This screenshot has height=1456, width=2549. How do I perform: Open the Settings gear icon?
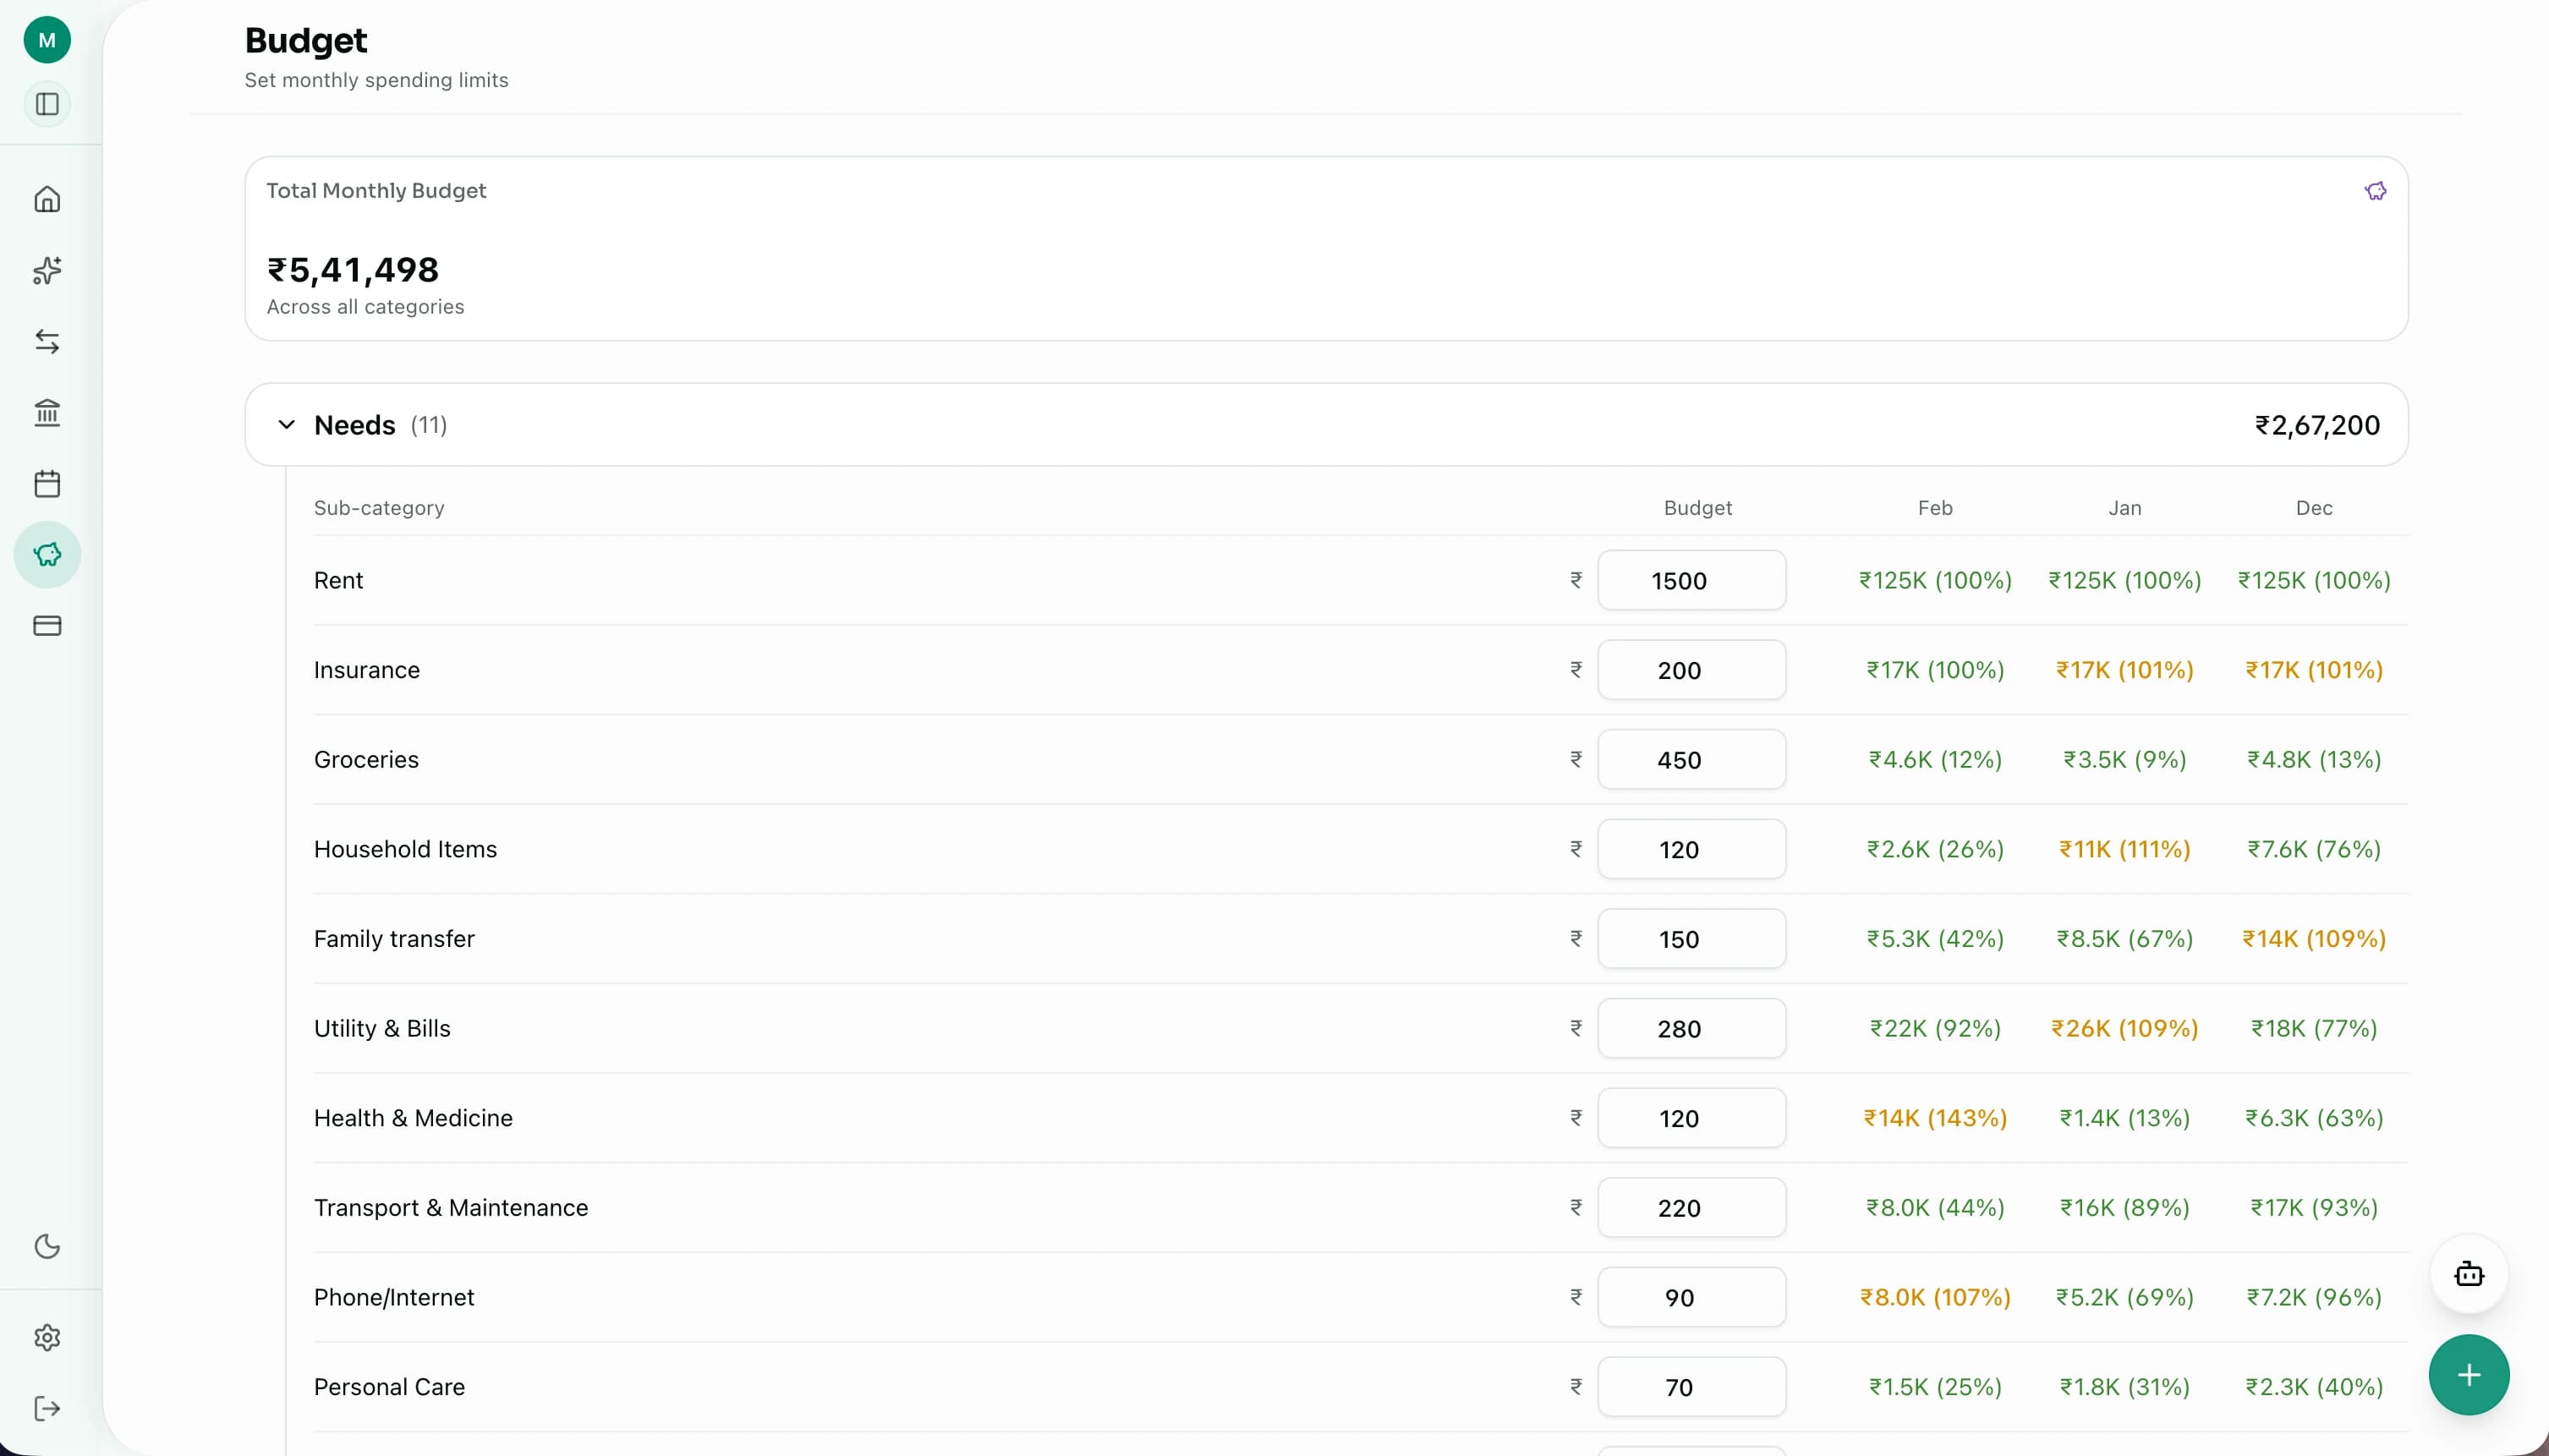tap(47, 1337)
